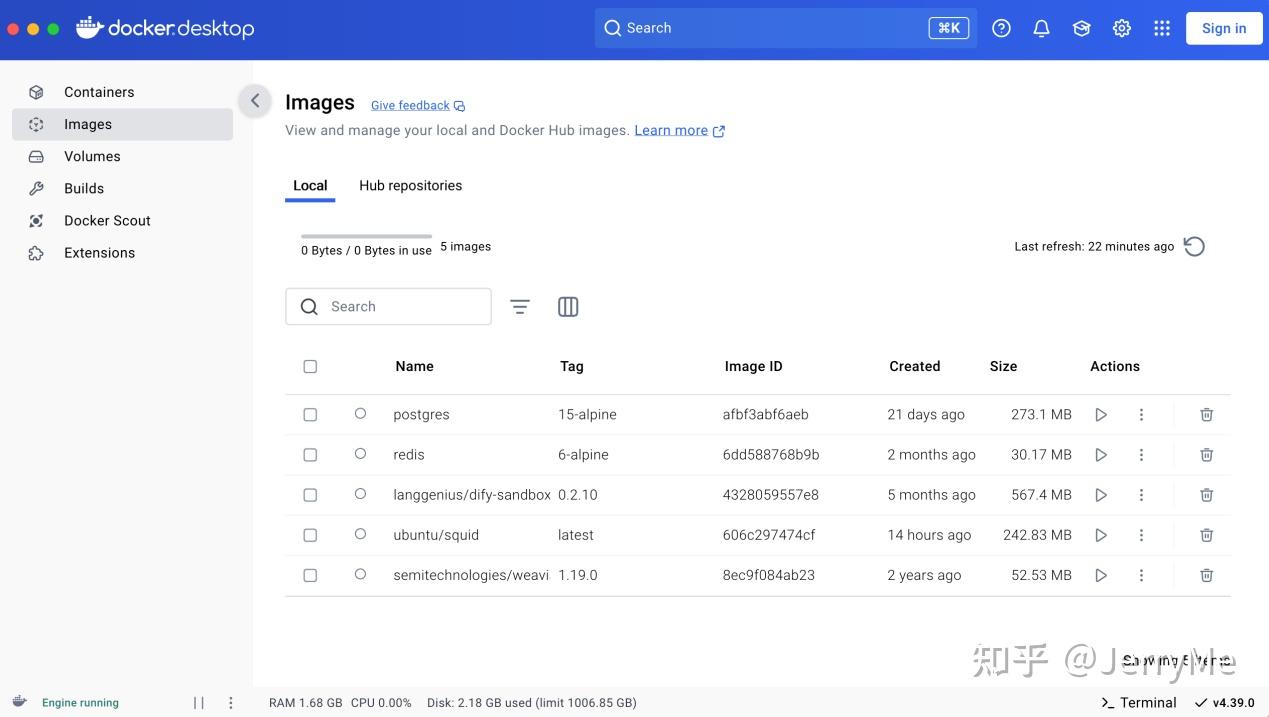Open column display settings icon
The height and width of the screenshot is (717, 1269).
click(x=568, y=307)
